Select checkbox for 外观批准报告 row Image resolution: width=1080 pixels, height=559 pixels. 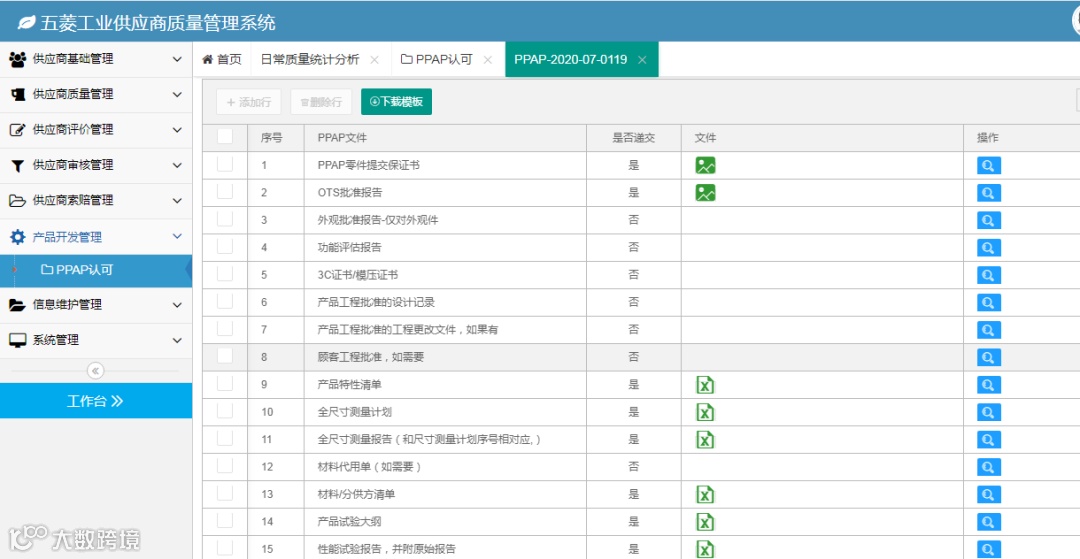point(225,219)
